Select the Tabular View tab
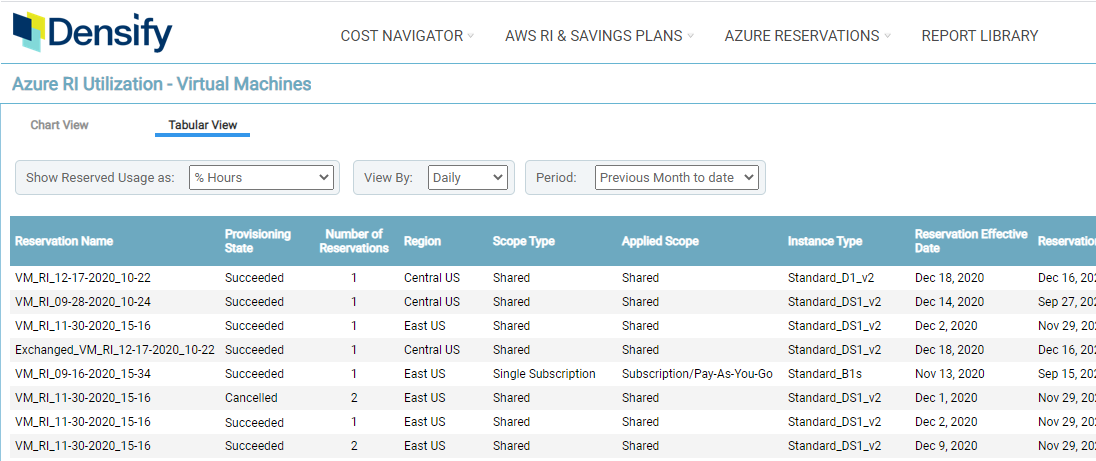This screenshot has width=1096, height=461. point(202,125)
